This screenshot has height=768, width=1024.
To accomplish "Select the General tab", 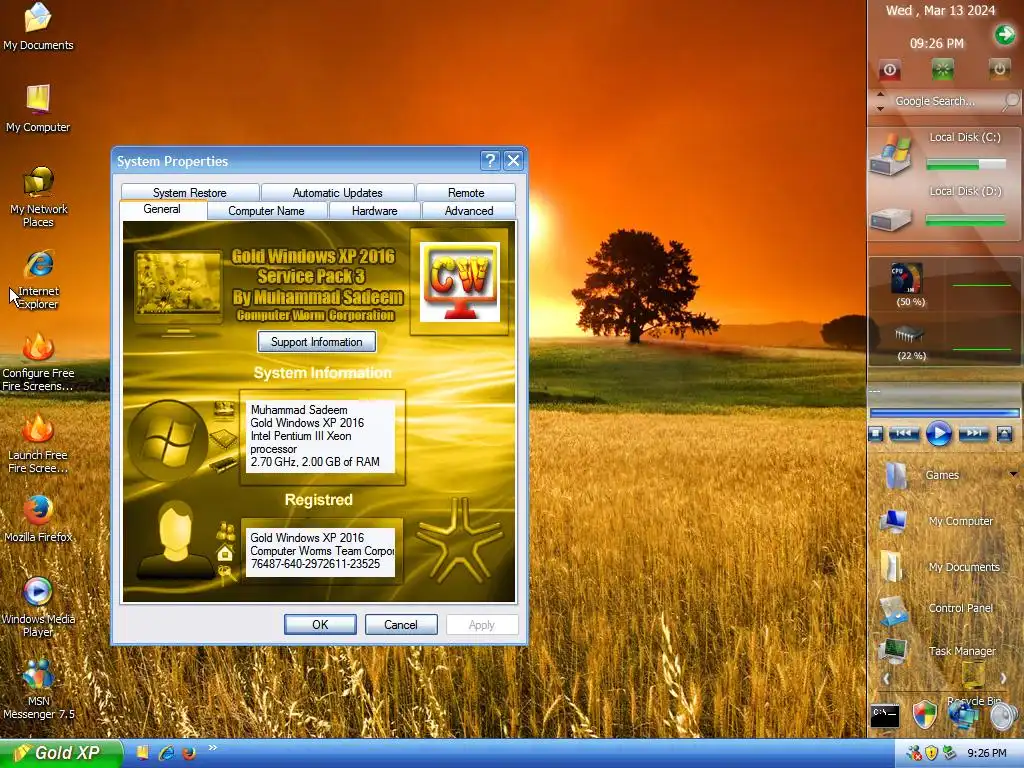I will coord(163,209).
